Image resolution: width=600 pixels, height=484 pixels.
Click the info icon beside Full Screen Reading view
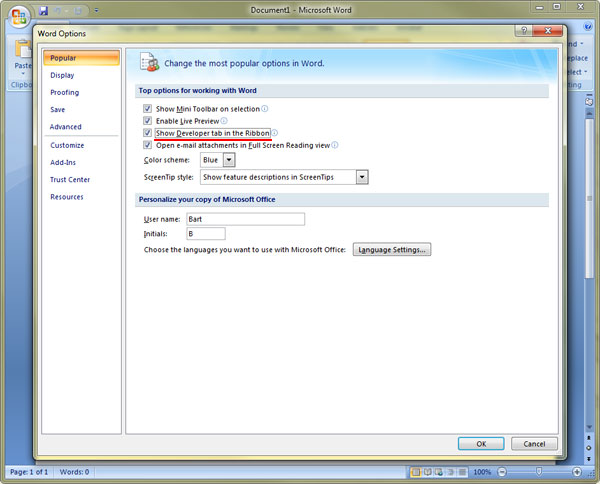click(335, 145)
